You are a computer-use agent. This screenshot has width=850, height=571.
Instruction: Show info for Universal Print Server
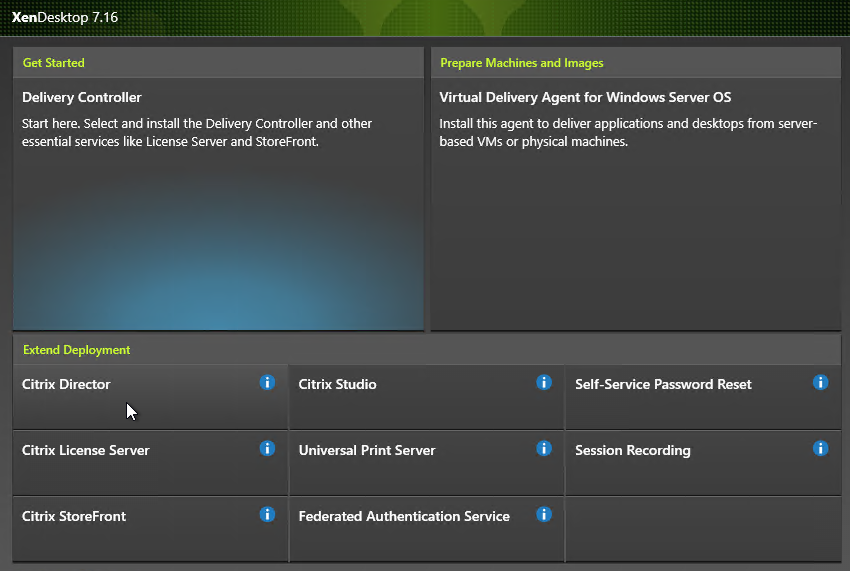[x=544, y=448]
